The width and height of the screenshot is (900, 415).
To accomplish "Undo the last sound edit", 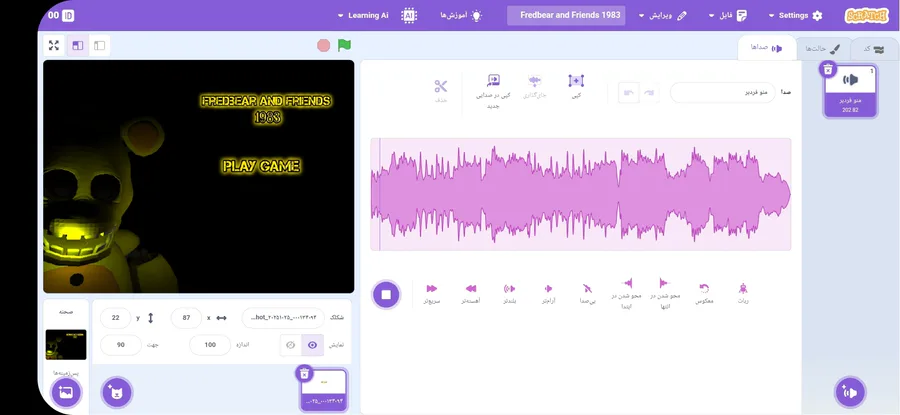I will pyautogui.click(x=629, y=93).
